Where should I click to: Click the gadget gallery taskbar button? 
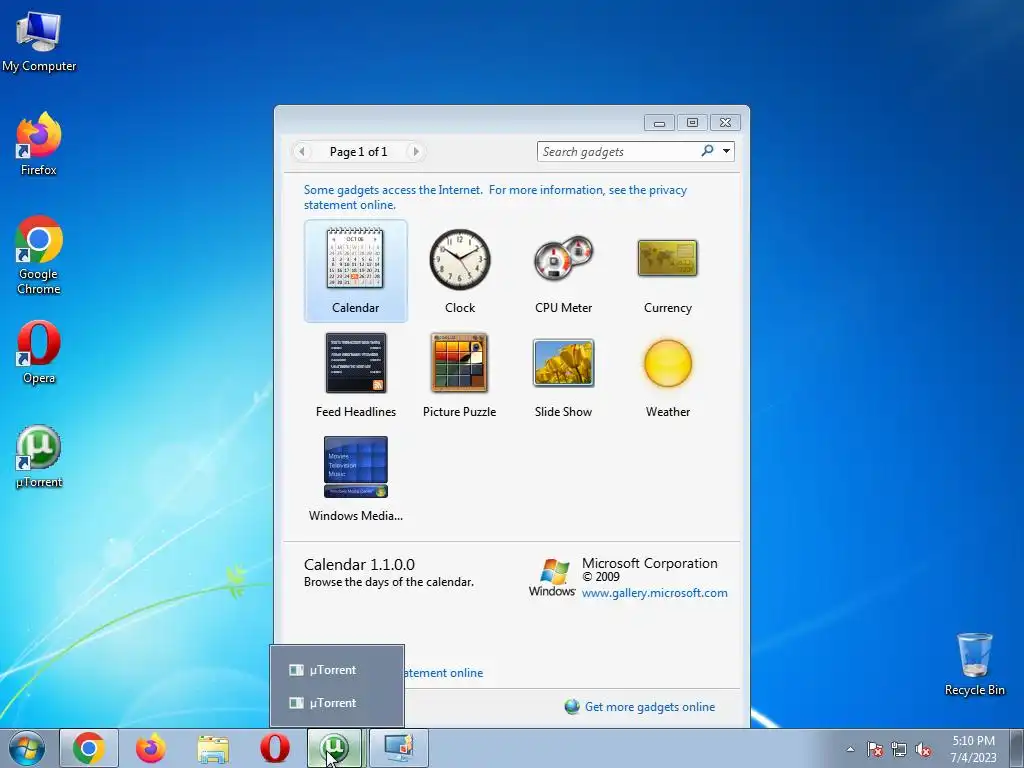click(399, 748)
